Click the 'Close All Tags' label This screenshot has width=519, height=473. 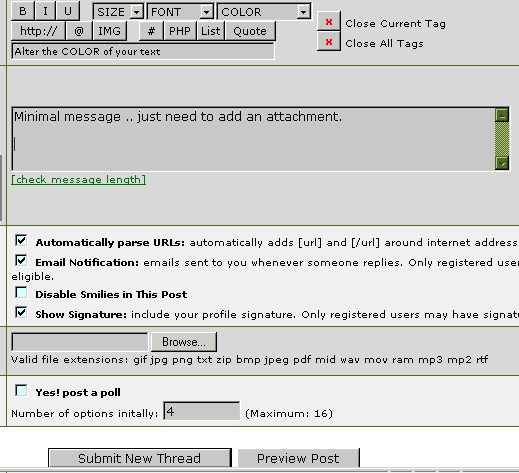384,44
